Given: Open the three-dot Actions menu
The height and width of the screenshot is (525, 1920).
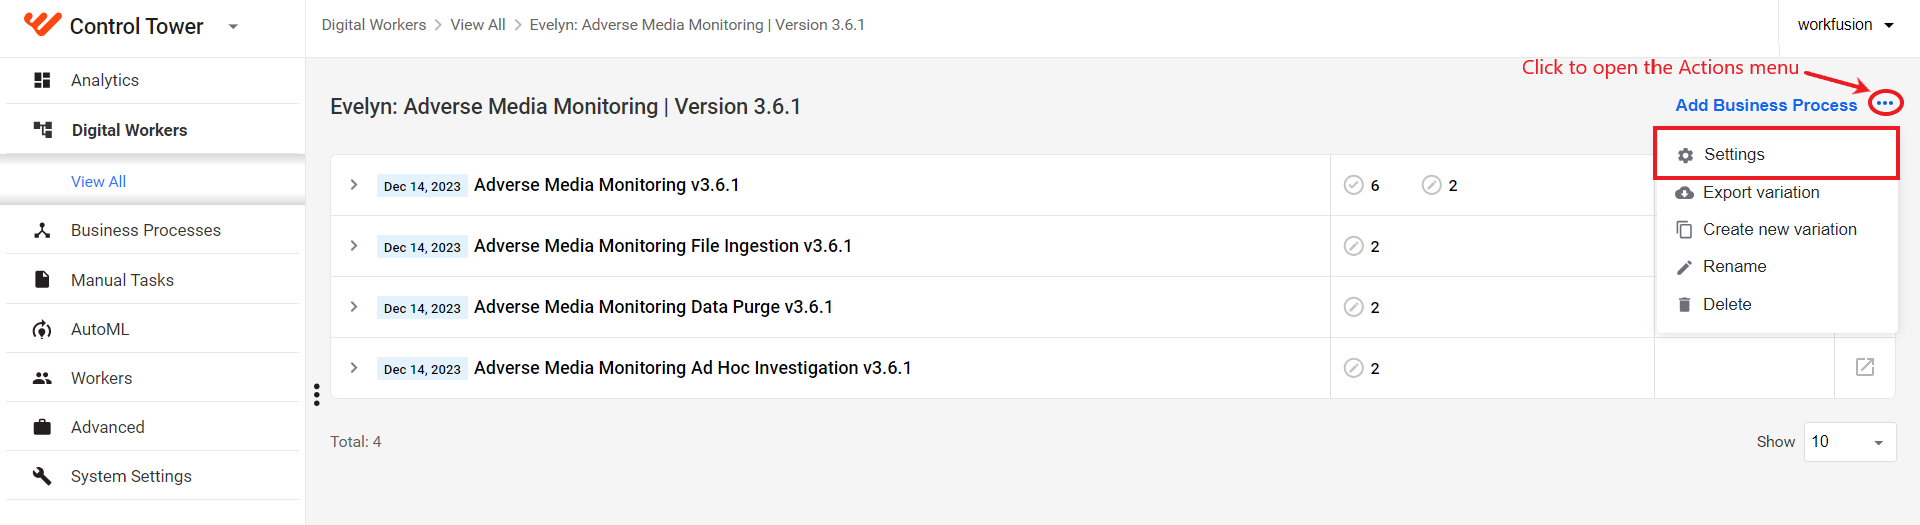Looking at the screenshot, I should [x=1885, y=104].
